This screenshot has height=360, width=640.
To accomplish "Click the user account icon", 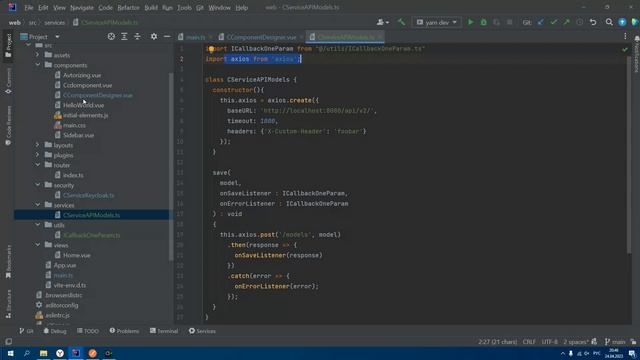I will tap(382, 22).
